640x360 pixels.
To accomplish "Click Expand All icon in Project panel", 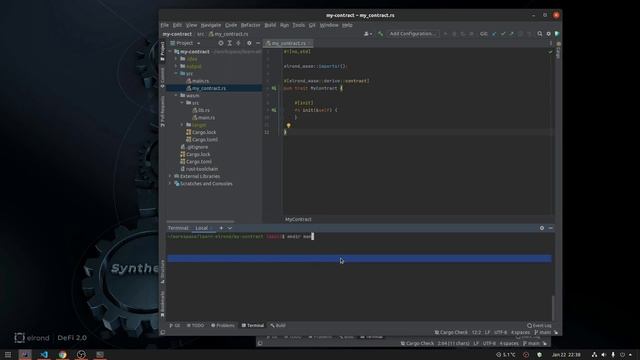I will [230, 43].
